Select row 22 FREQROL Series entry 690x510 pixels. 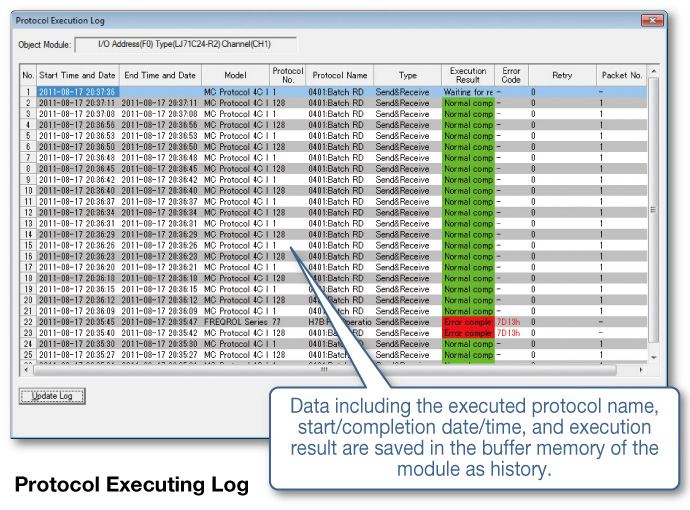[333, 322]
